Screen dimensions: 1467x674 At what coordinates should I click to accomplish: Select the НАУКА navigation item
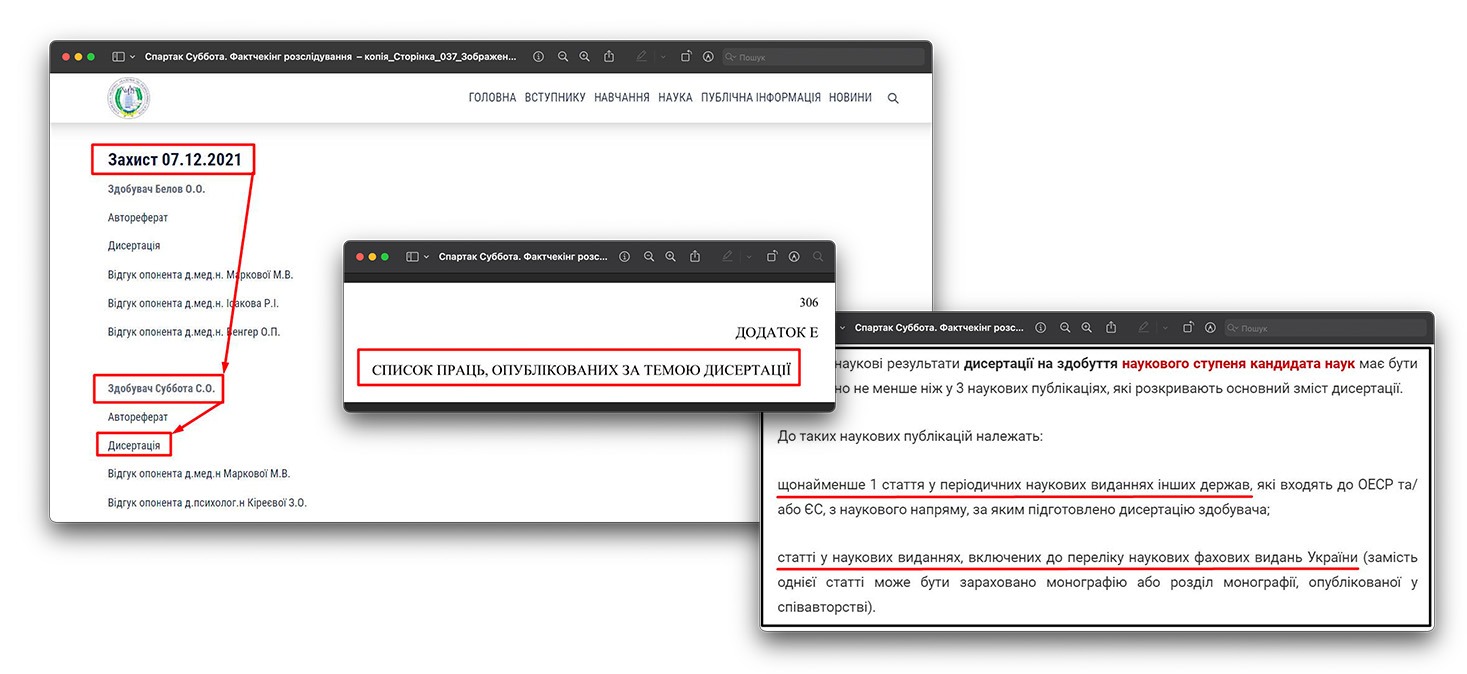coord(675,98)
